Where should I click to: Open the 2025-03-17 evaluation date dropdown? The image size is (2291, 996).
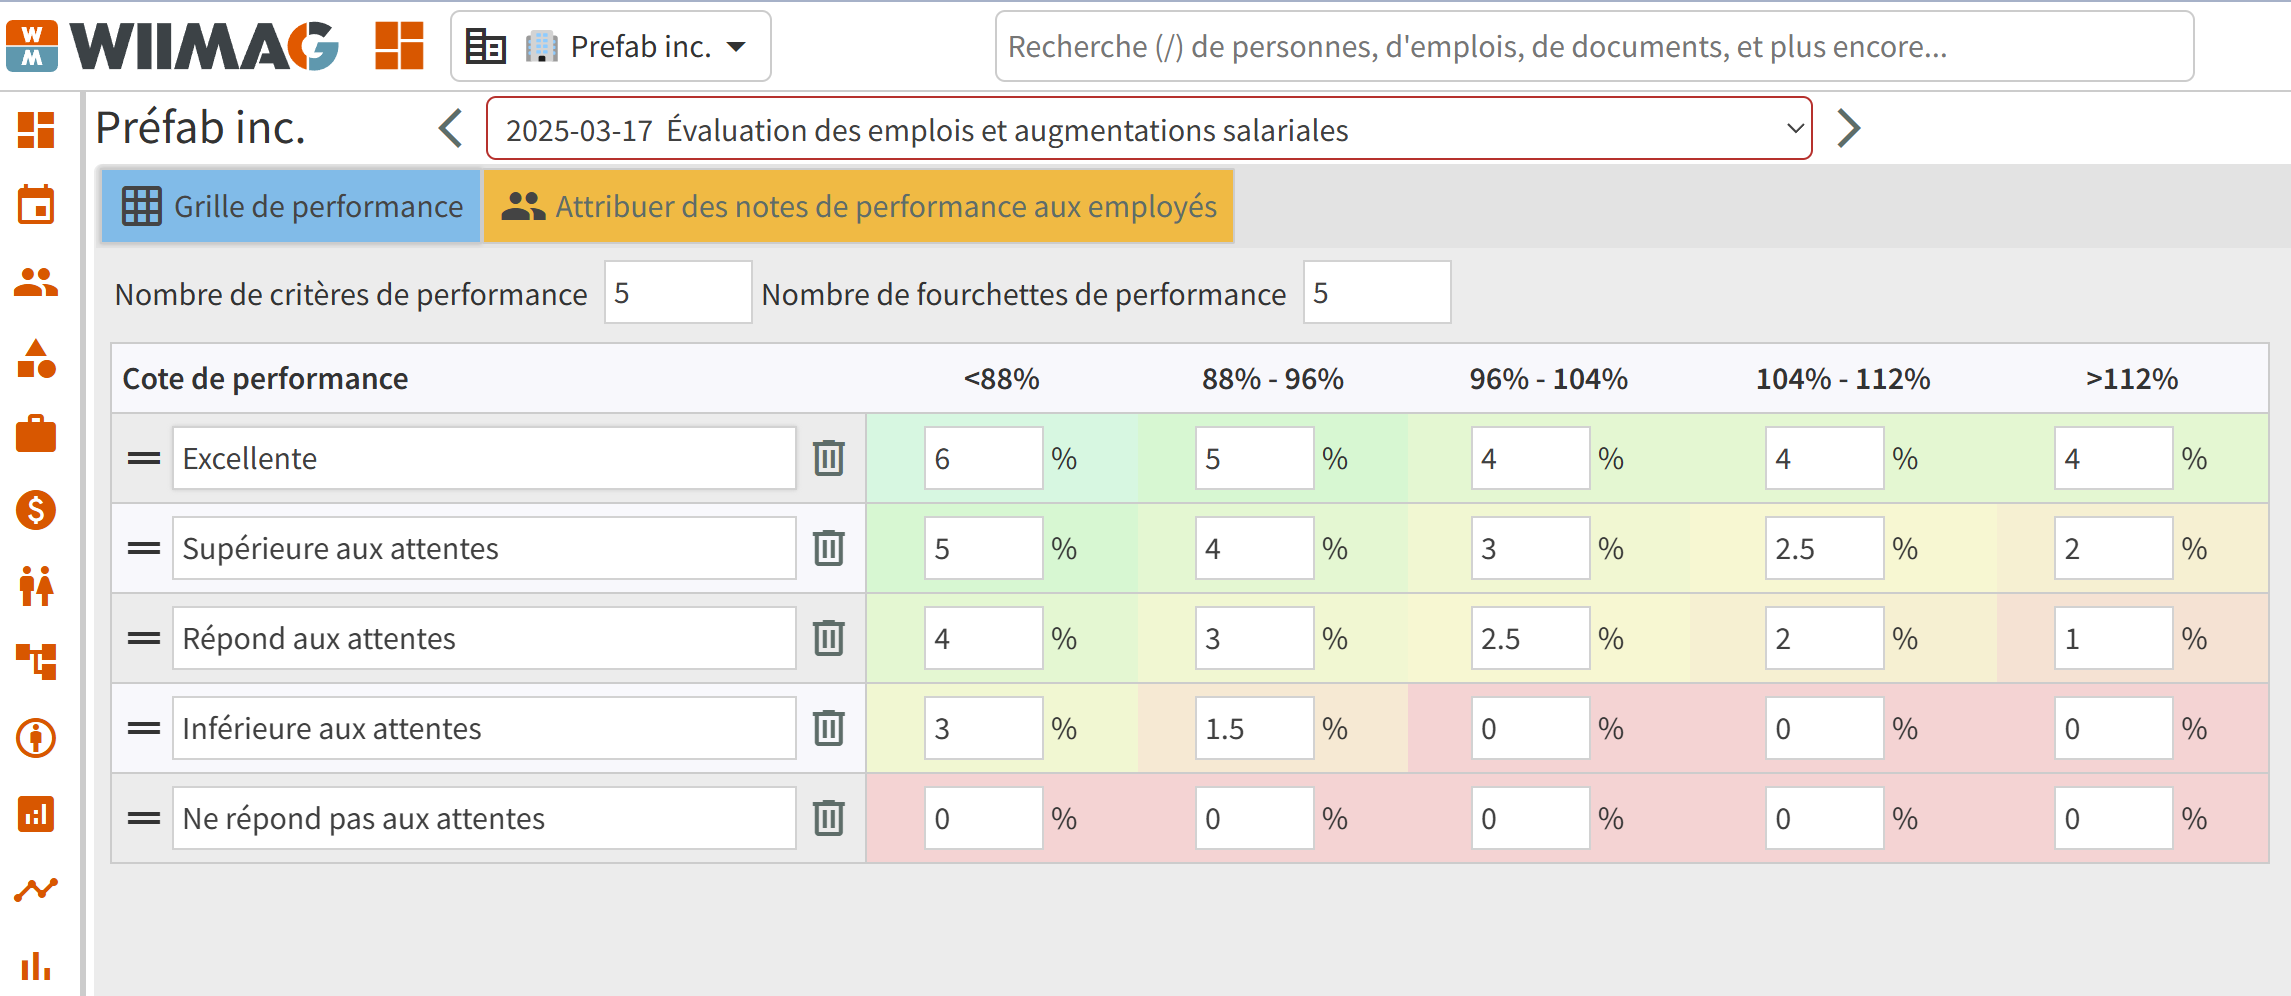coord(1149,129)
